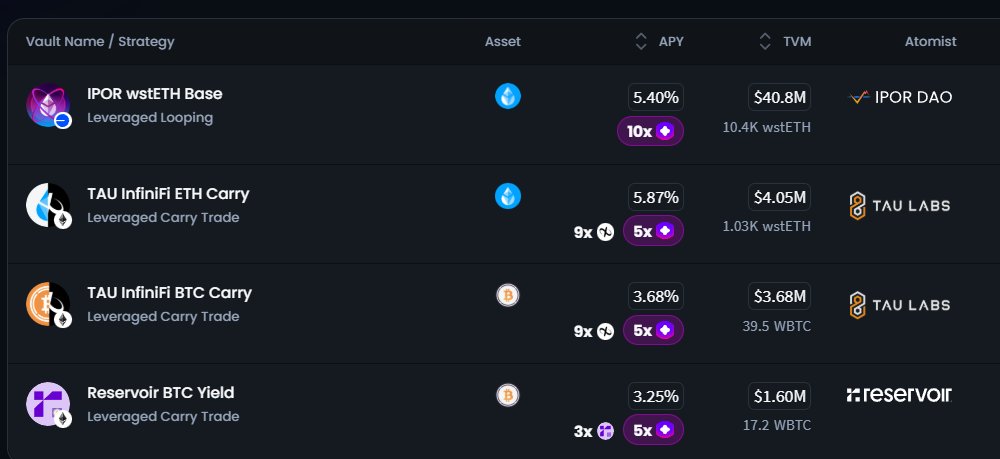Viewport: 1000px width, 459px height.
Task: Click the Reservoir BTC Yield vault icon
Action: tap(47, 403)
